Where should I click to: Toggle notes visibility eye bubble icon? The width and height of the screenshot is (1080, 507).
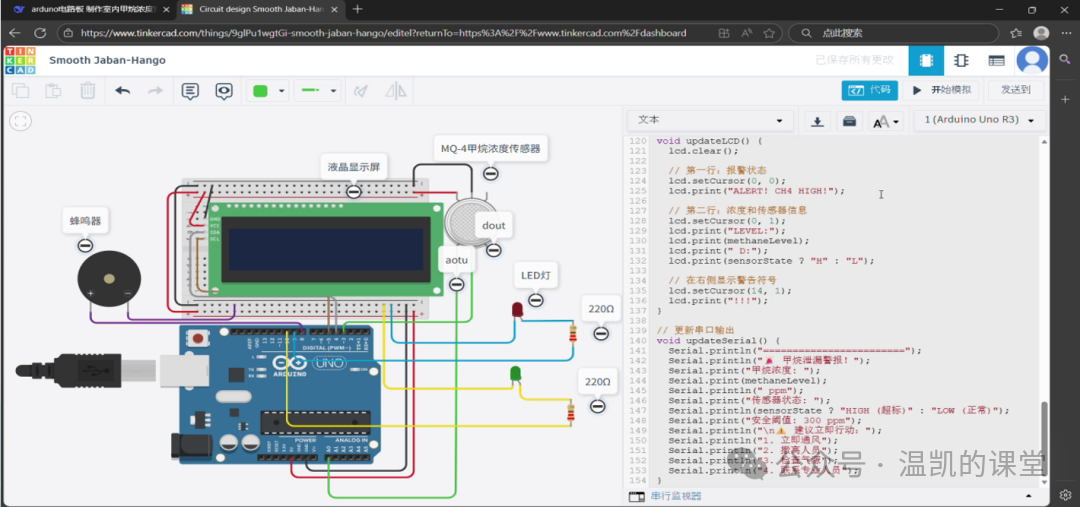(x=224, y=91)
